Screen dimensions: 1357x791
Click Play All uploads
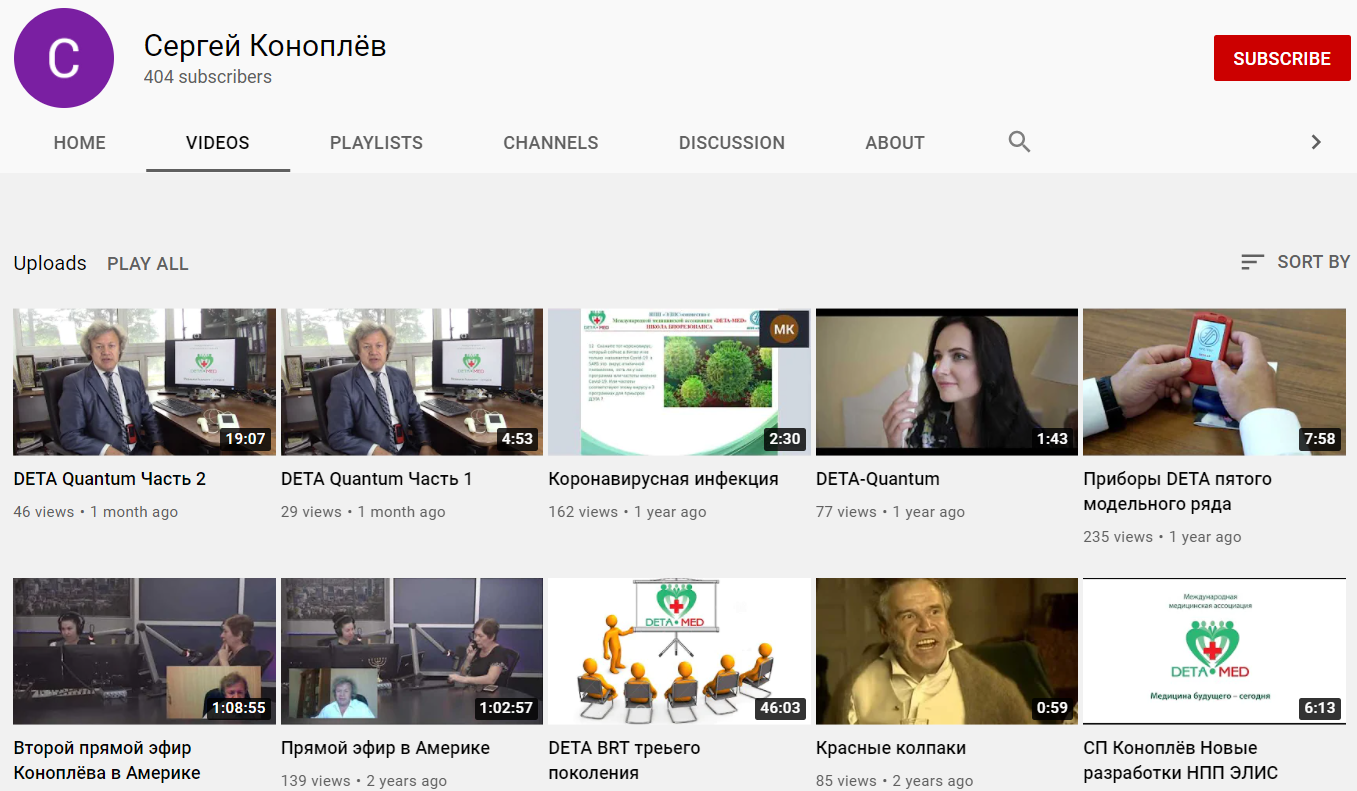148,264
